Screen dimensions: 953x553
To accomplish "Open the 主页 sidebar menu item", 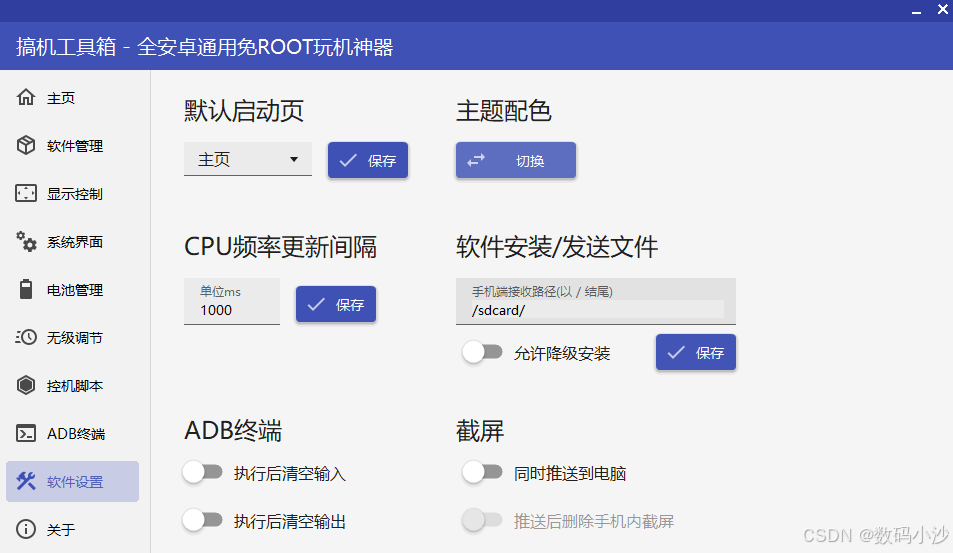I will pos(72,97).
